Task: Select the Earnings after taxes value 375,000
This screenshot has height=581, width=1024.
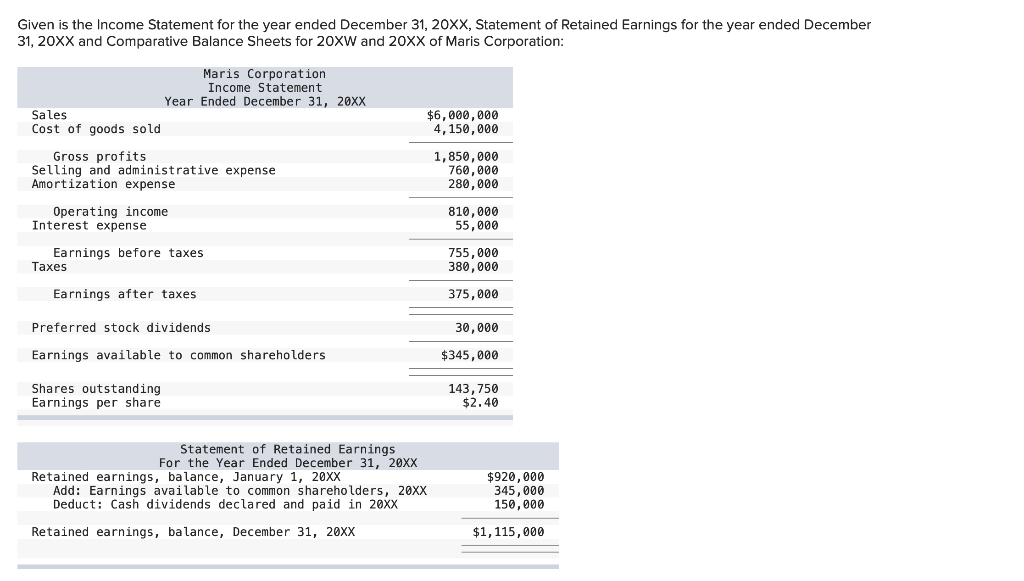Action: [x=476, y=293]
